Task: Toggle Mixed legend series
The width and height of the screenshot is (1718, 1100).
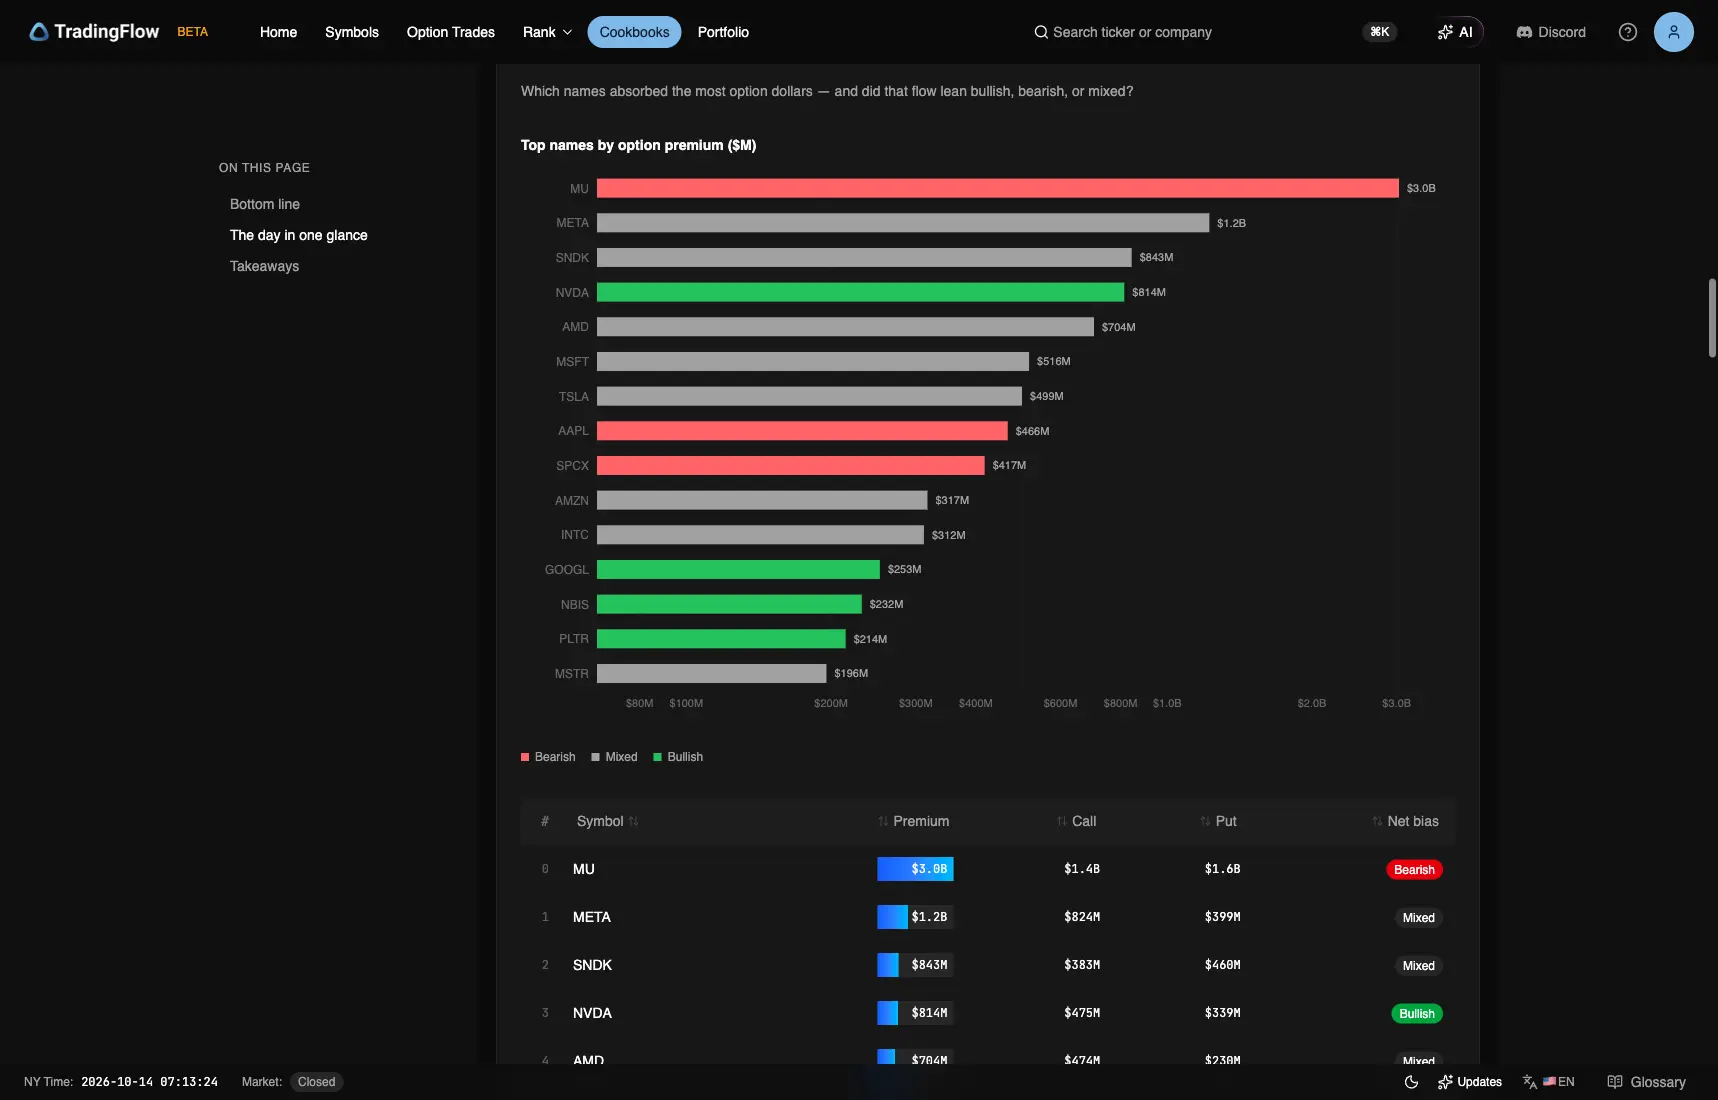Action: point(614,757)
